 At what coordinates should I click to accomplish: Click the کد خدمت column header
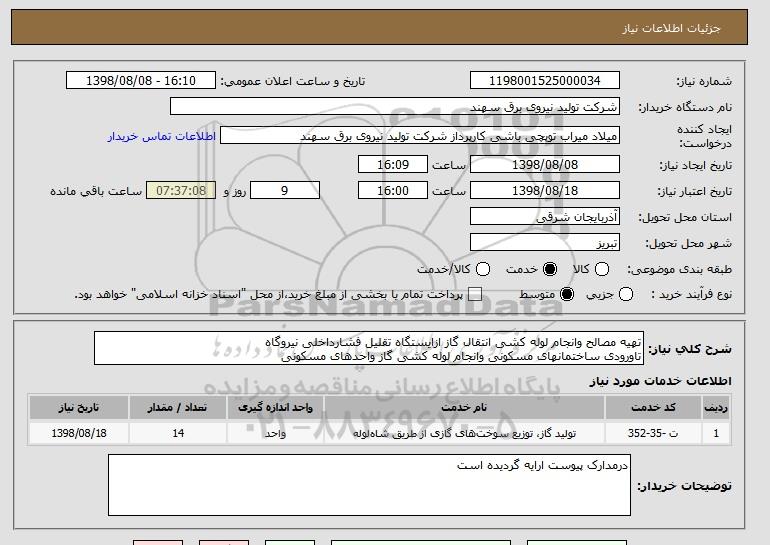[x=654, y=408]
